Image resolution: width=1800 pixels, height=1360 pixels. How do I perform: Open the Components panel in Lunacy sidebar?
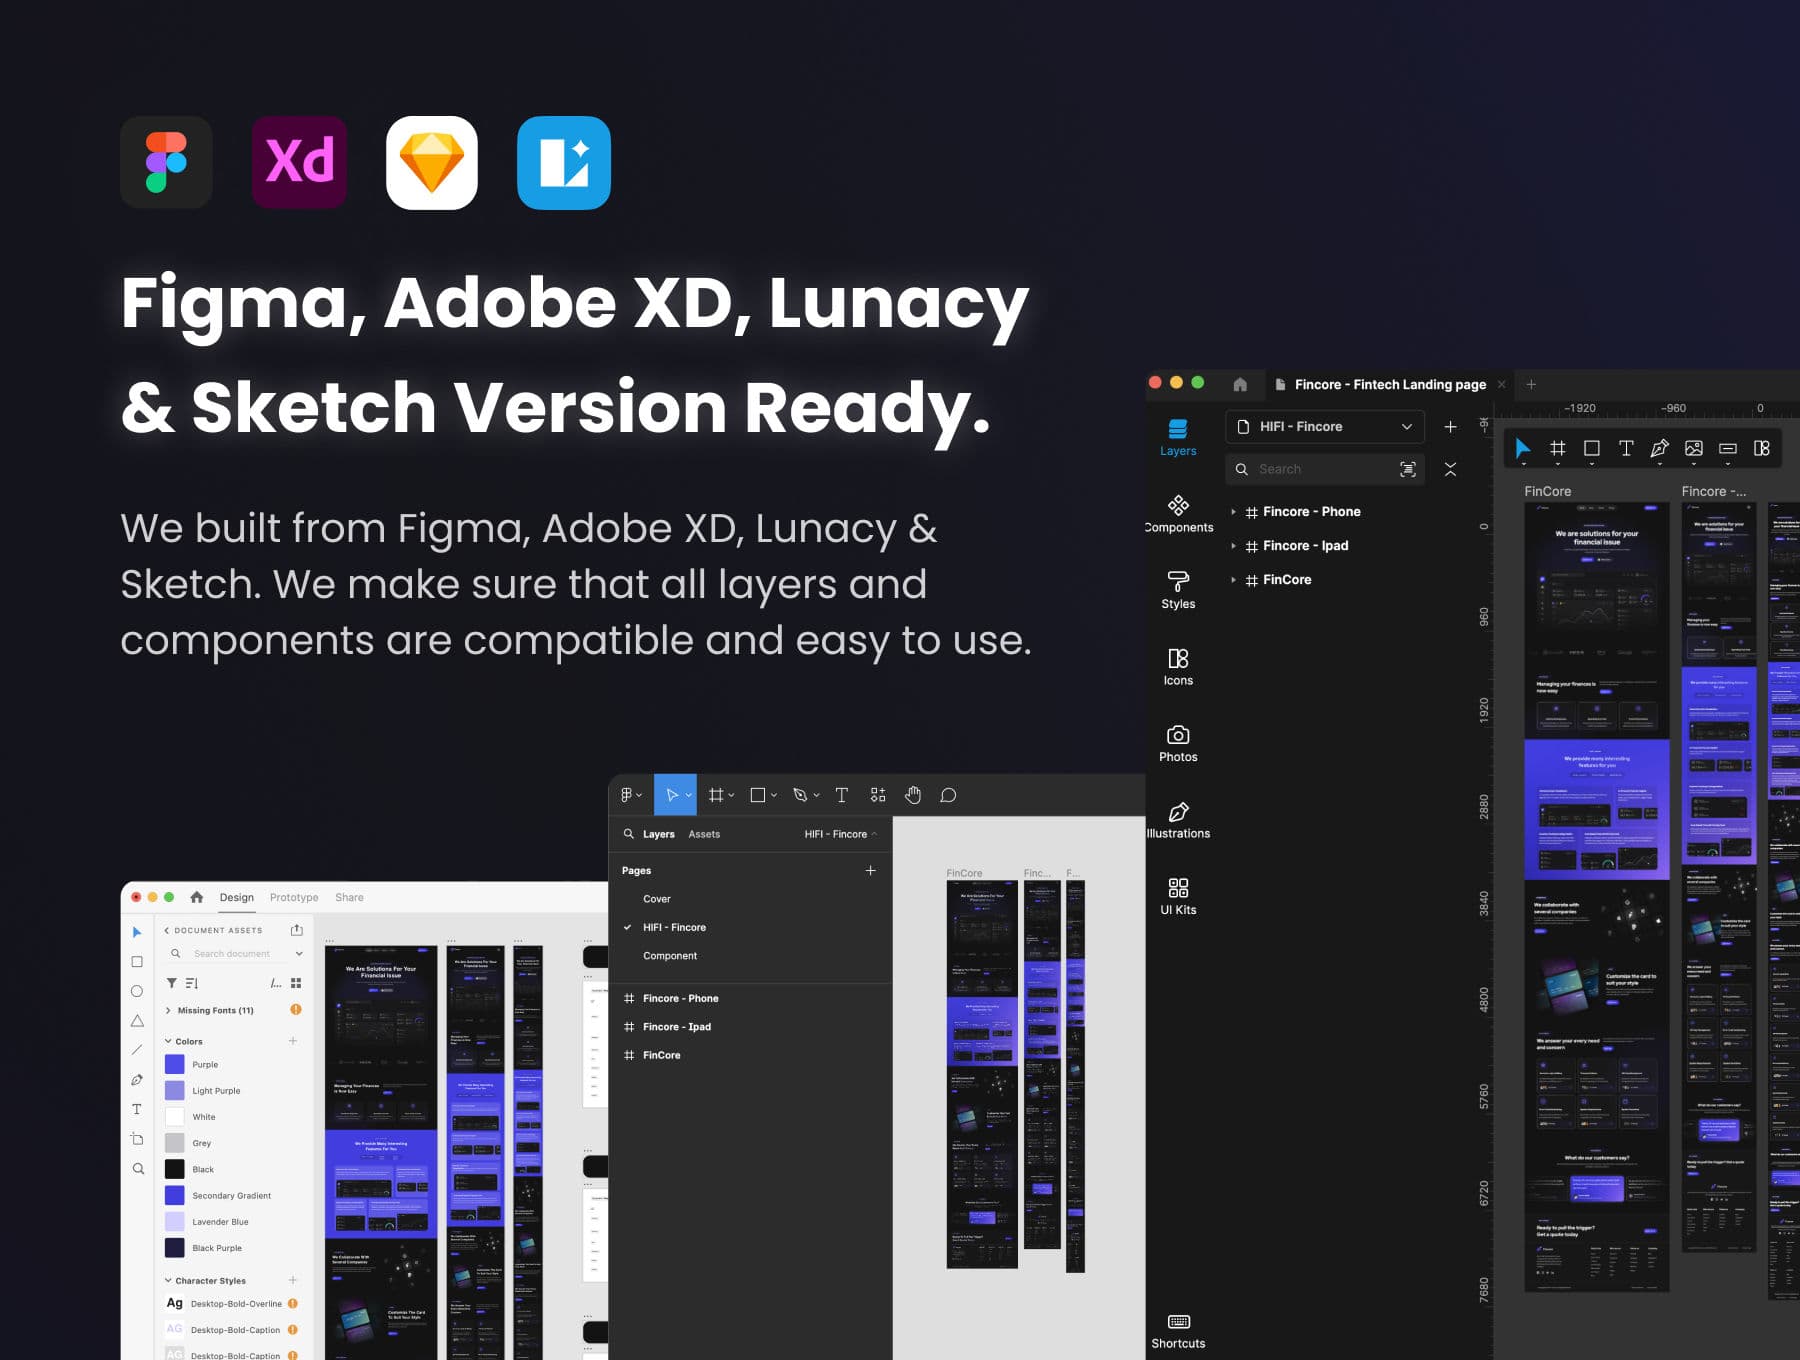1178,514
